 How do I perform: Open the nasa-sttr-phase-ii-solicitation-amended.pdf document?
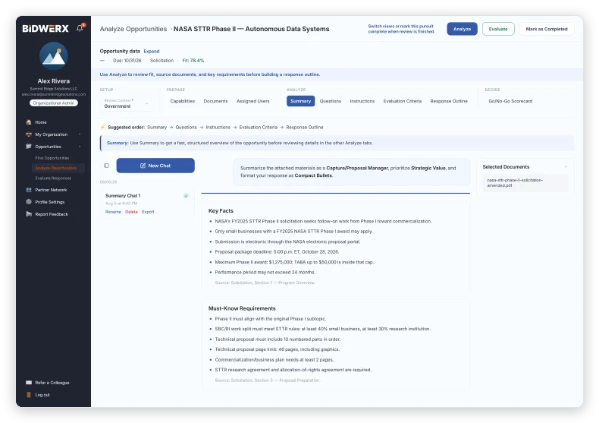(x=525, y=183)
